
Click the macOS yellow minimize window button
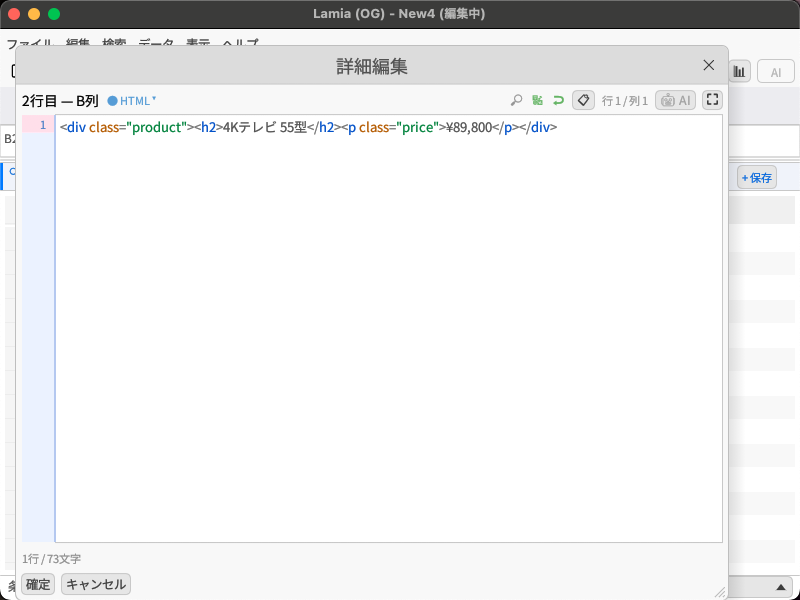34,14
